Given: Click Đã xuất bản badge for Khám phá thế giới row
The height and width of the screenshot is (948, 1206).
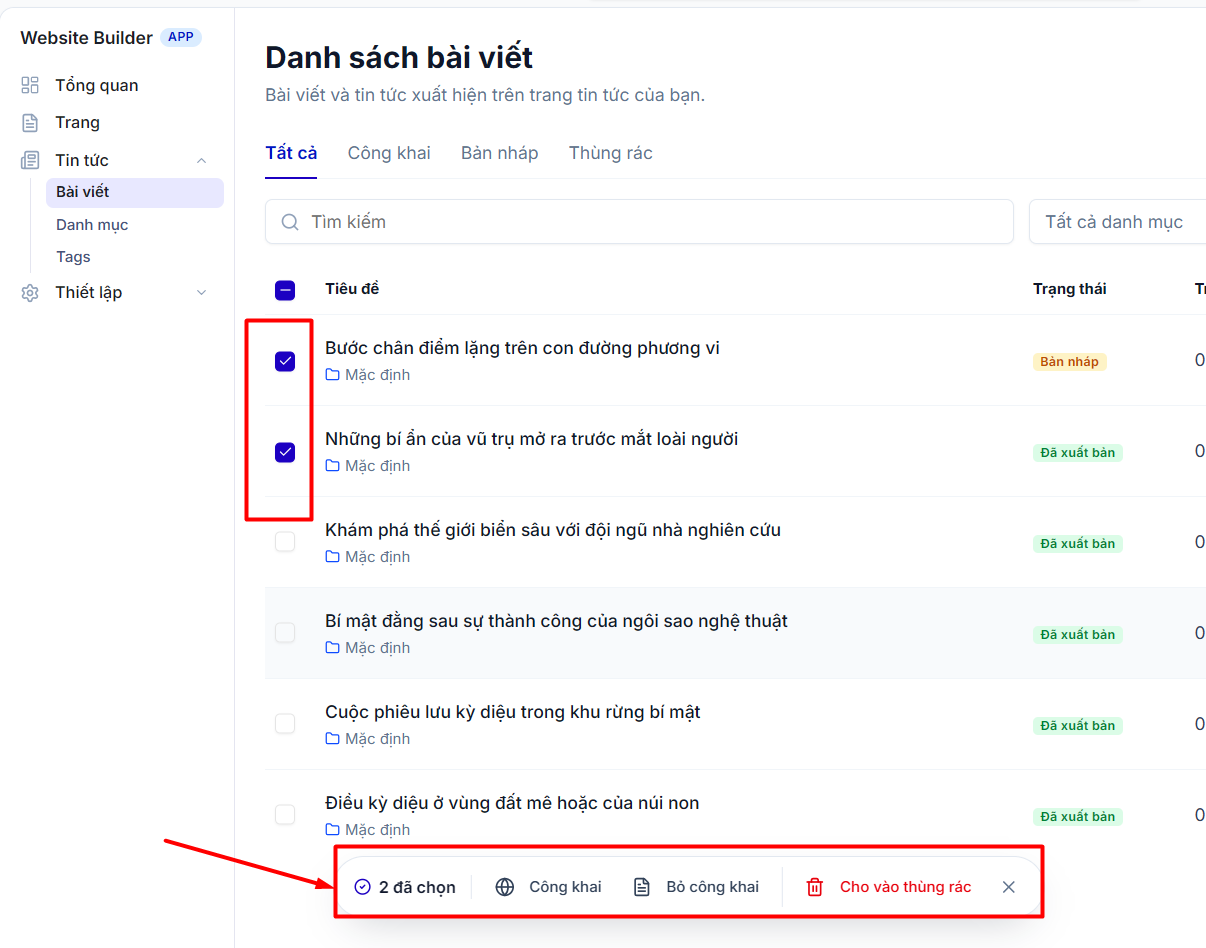Looking at the screenshot, I should 1078,544.
